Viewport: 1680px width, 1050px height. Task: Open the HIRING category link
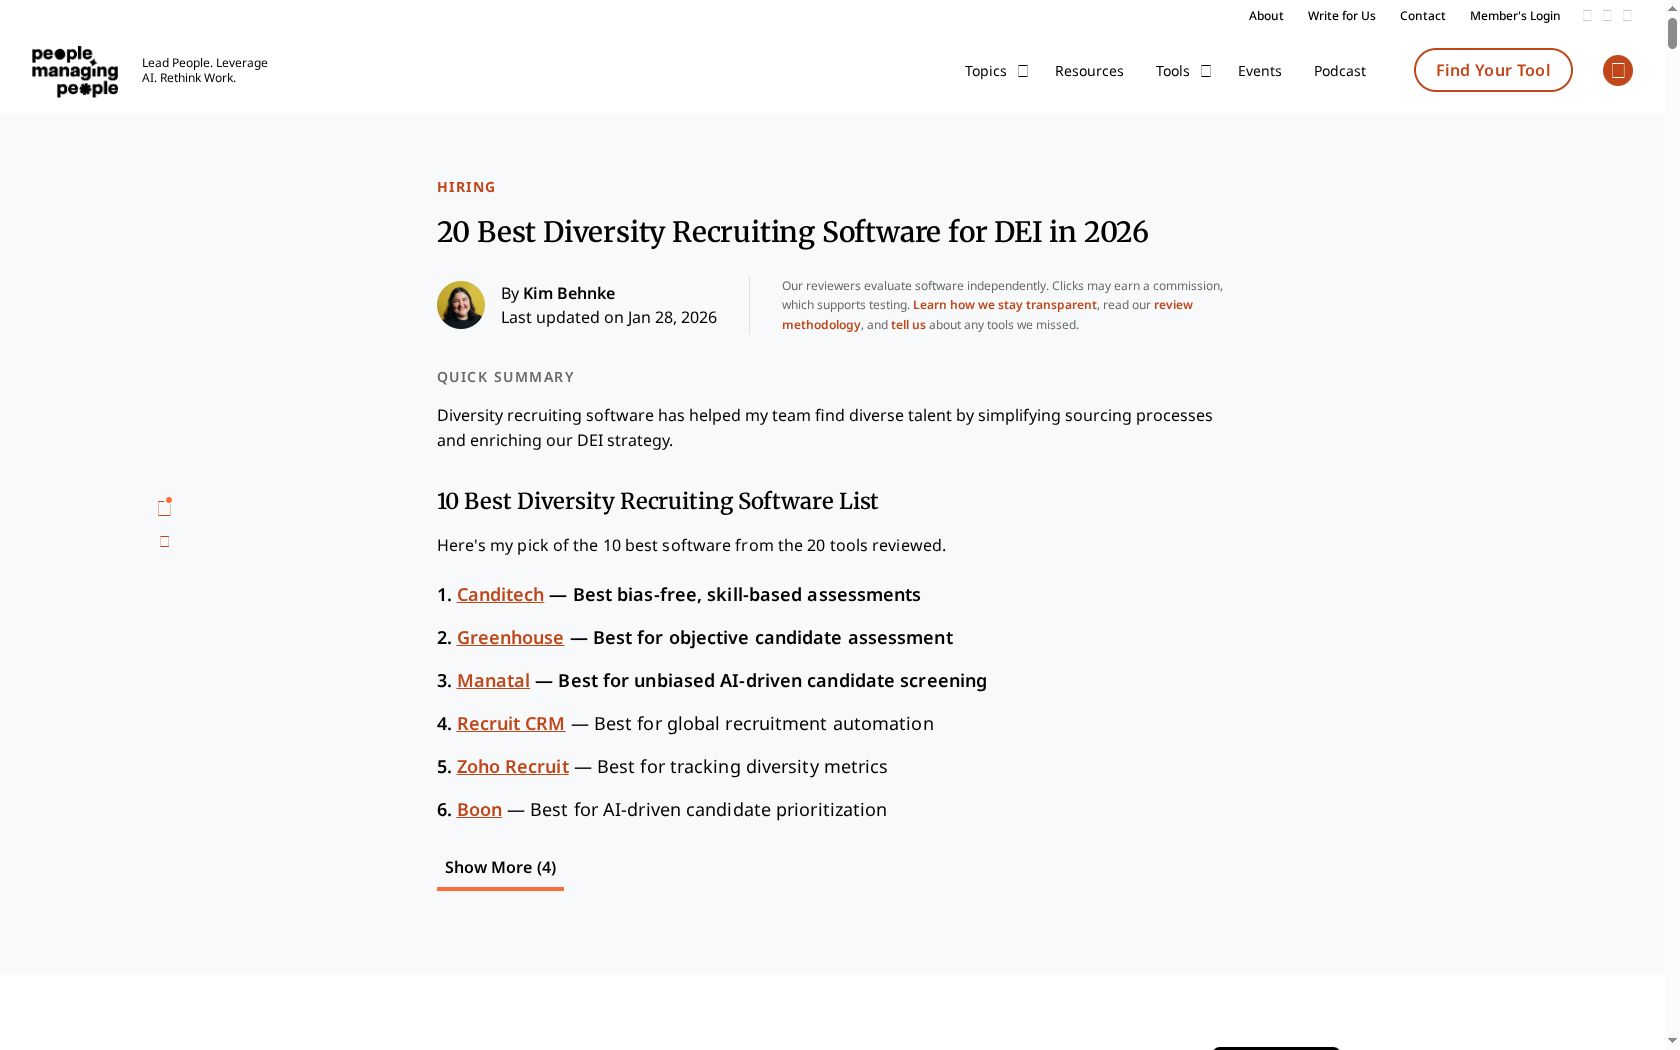466,187
